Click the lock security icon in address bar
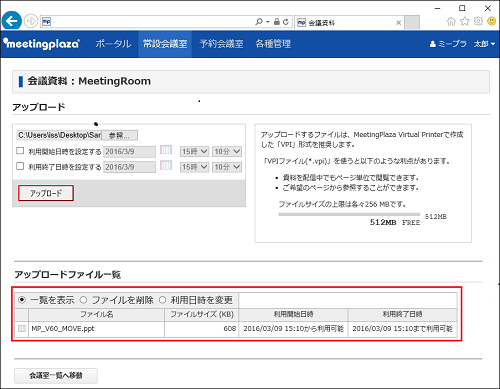 [x=277, y=22]
